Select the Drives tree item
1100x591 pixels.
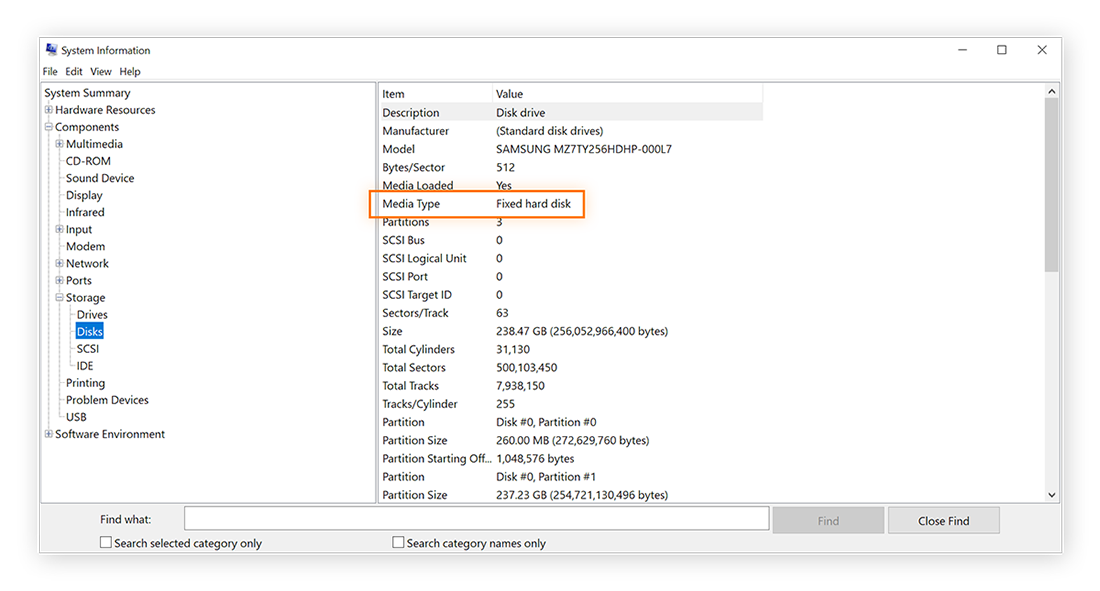pos(91,314)
